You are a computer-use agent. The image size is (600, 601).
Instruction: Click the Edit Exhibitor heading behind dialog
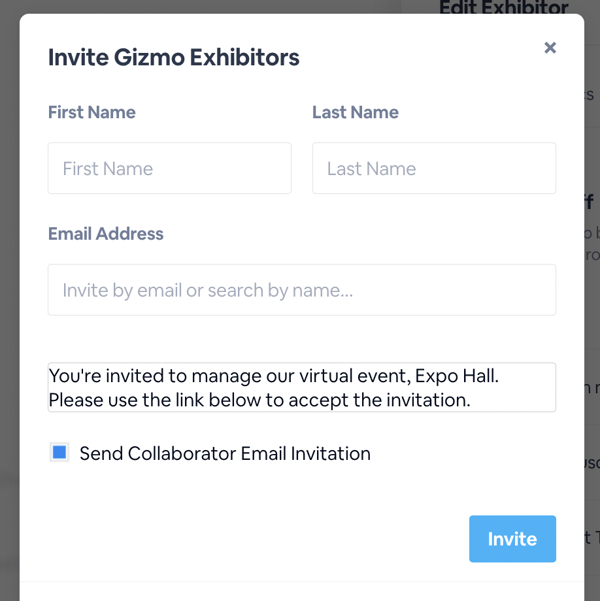click(x=504, y=7)
